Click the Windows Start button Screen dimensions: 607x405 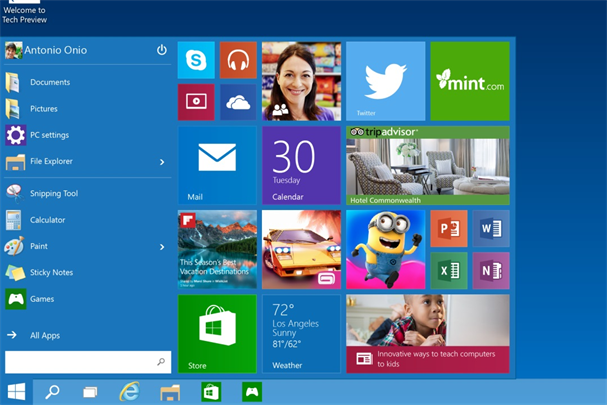[x=16, y=392]
